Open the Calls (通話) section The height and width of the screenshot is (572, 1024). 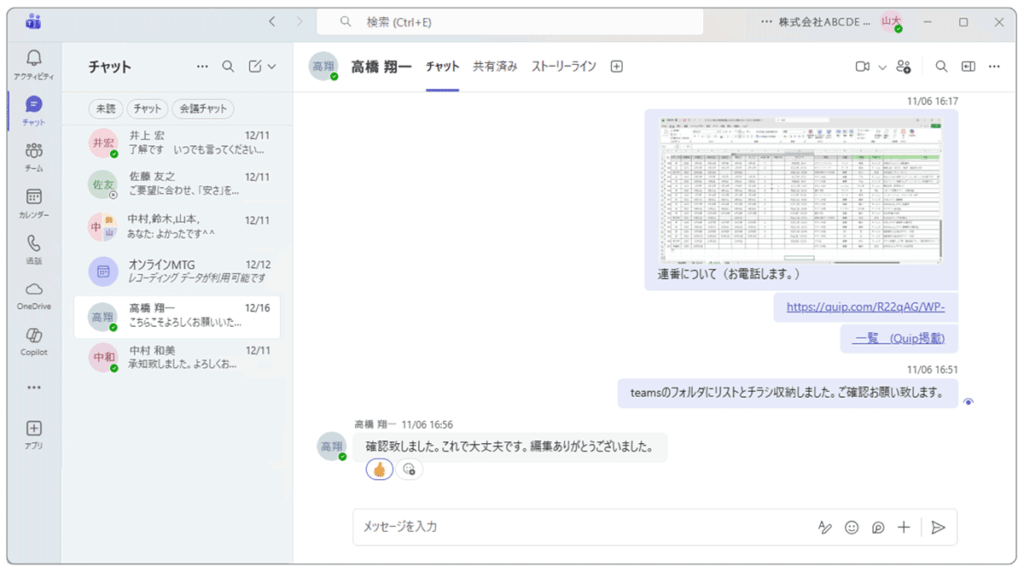tap(34, 249)
